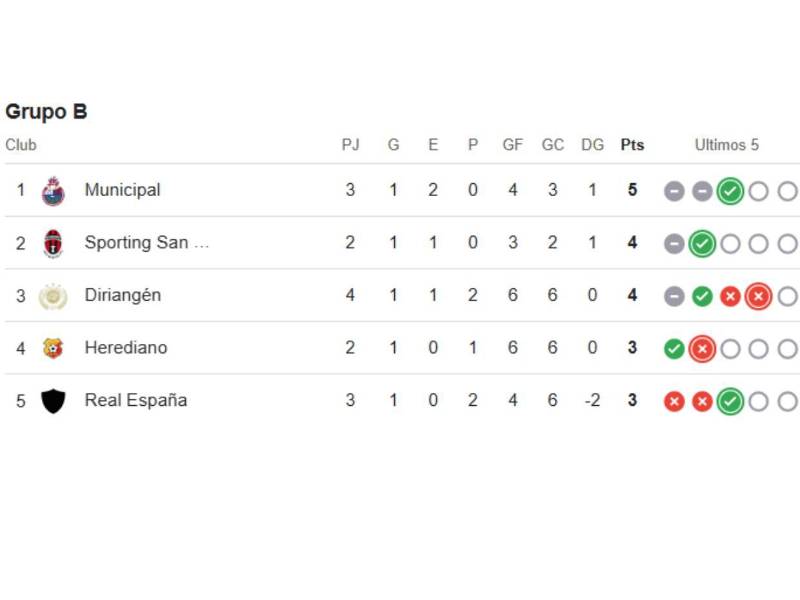This screenshot has height=600, width=800.
Task: Sort standings by the PJ column
Action: [351, 144]
